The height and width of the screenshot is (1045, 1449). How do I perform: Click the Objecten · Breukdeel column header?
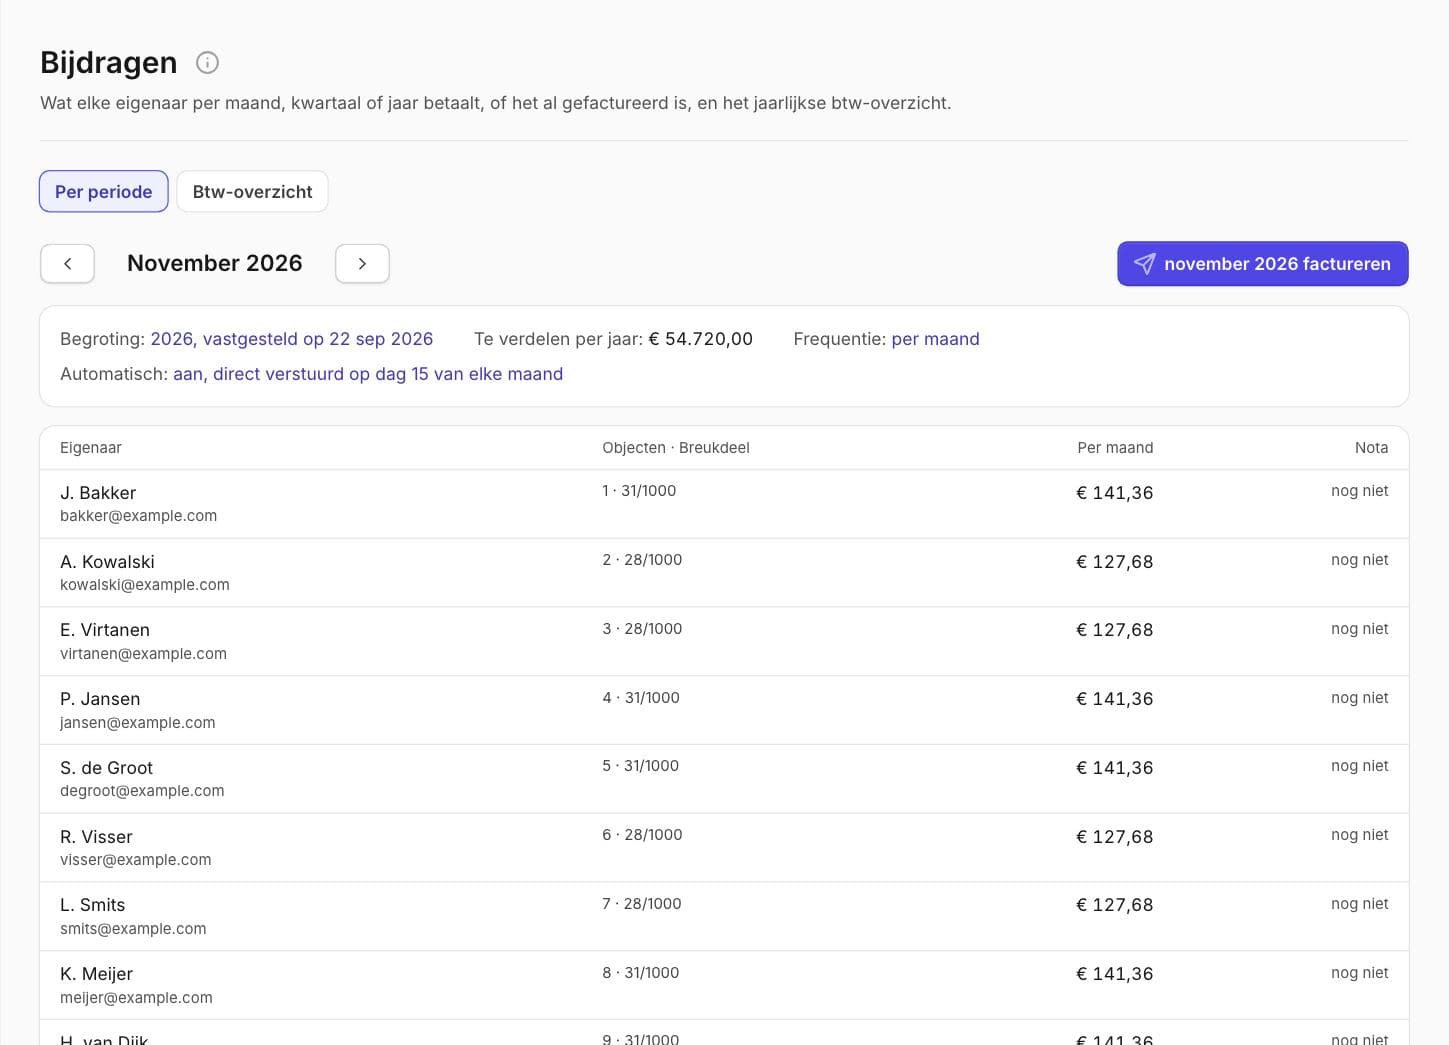pyautogui.click(x=676, y=448)
